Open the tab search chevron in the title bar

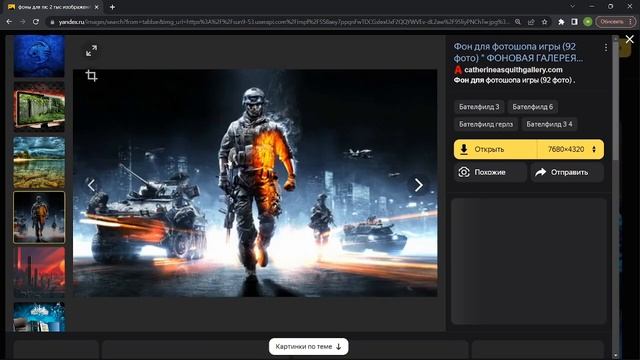[x=572, y=7]
